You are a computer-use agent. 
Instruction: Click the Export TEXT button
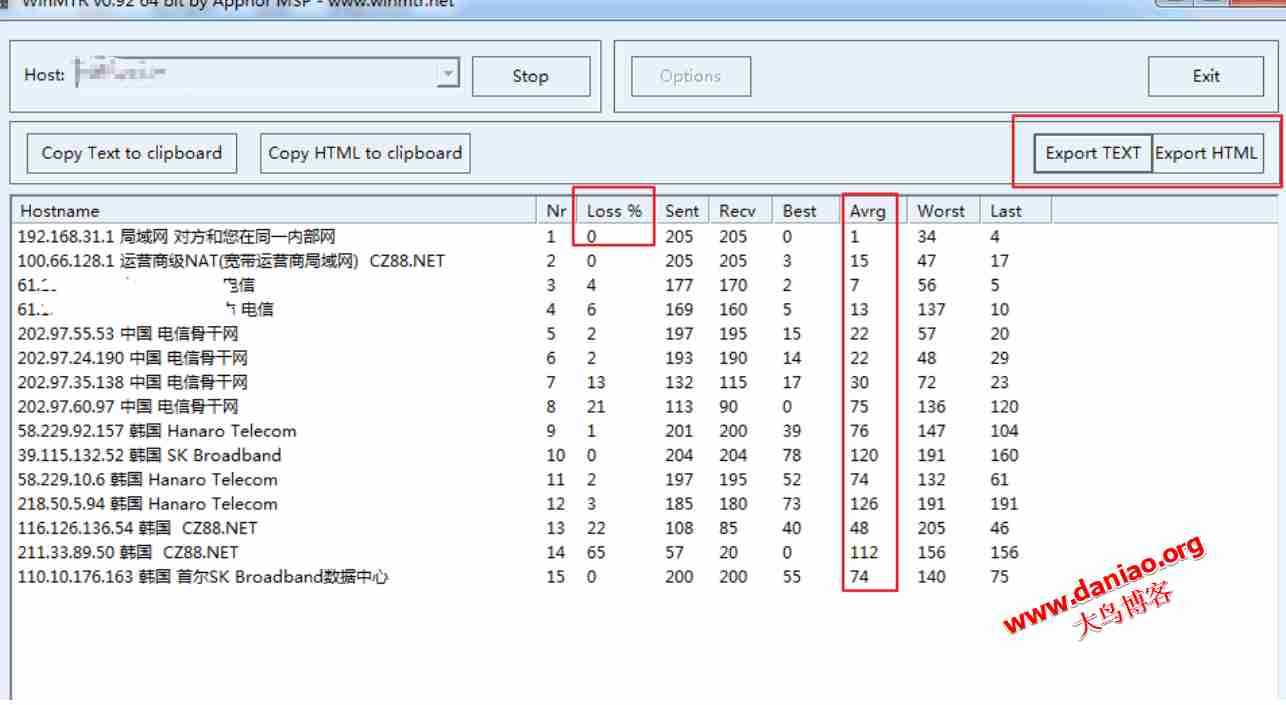1093,153
